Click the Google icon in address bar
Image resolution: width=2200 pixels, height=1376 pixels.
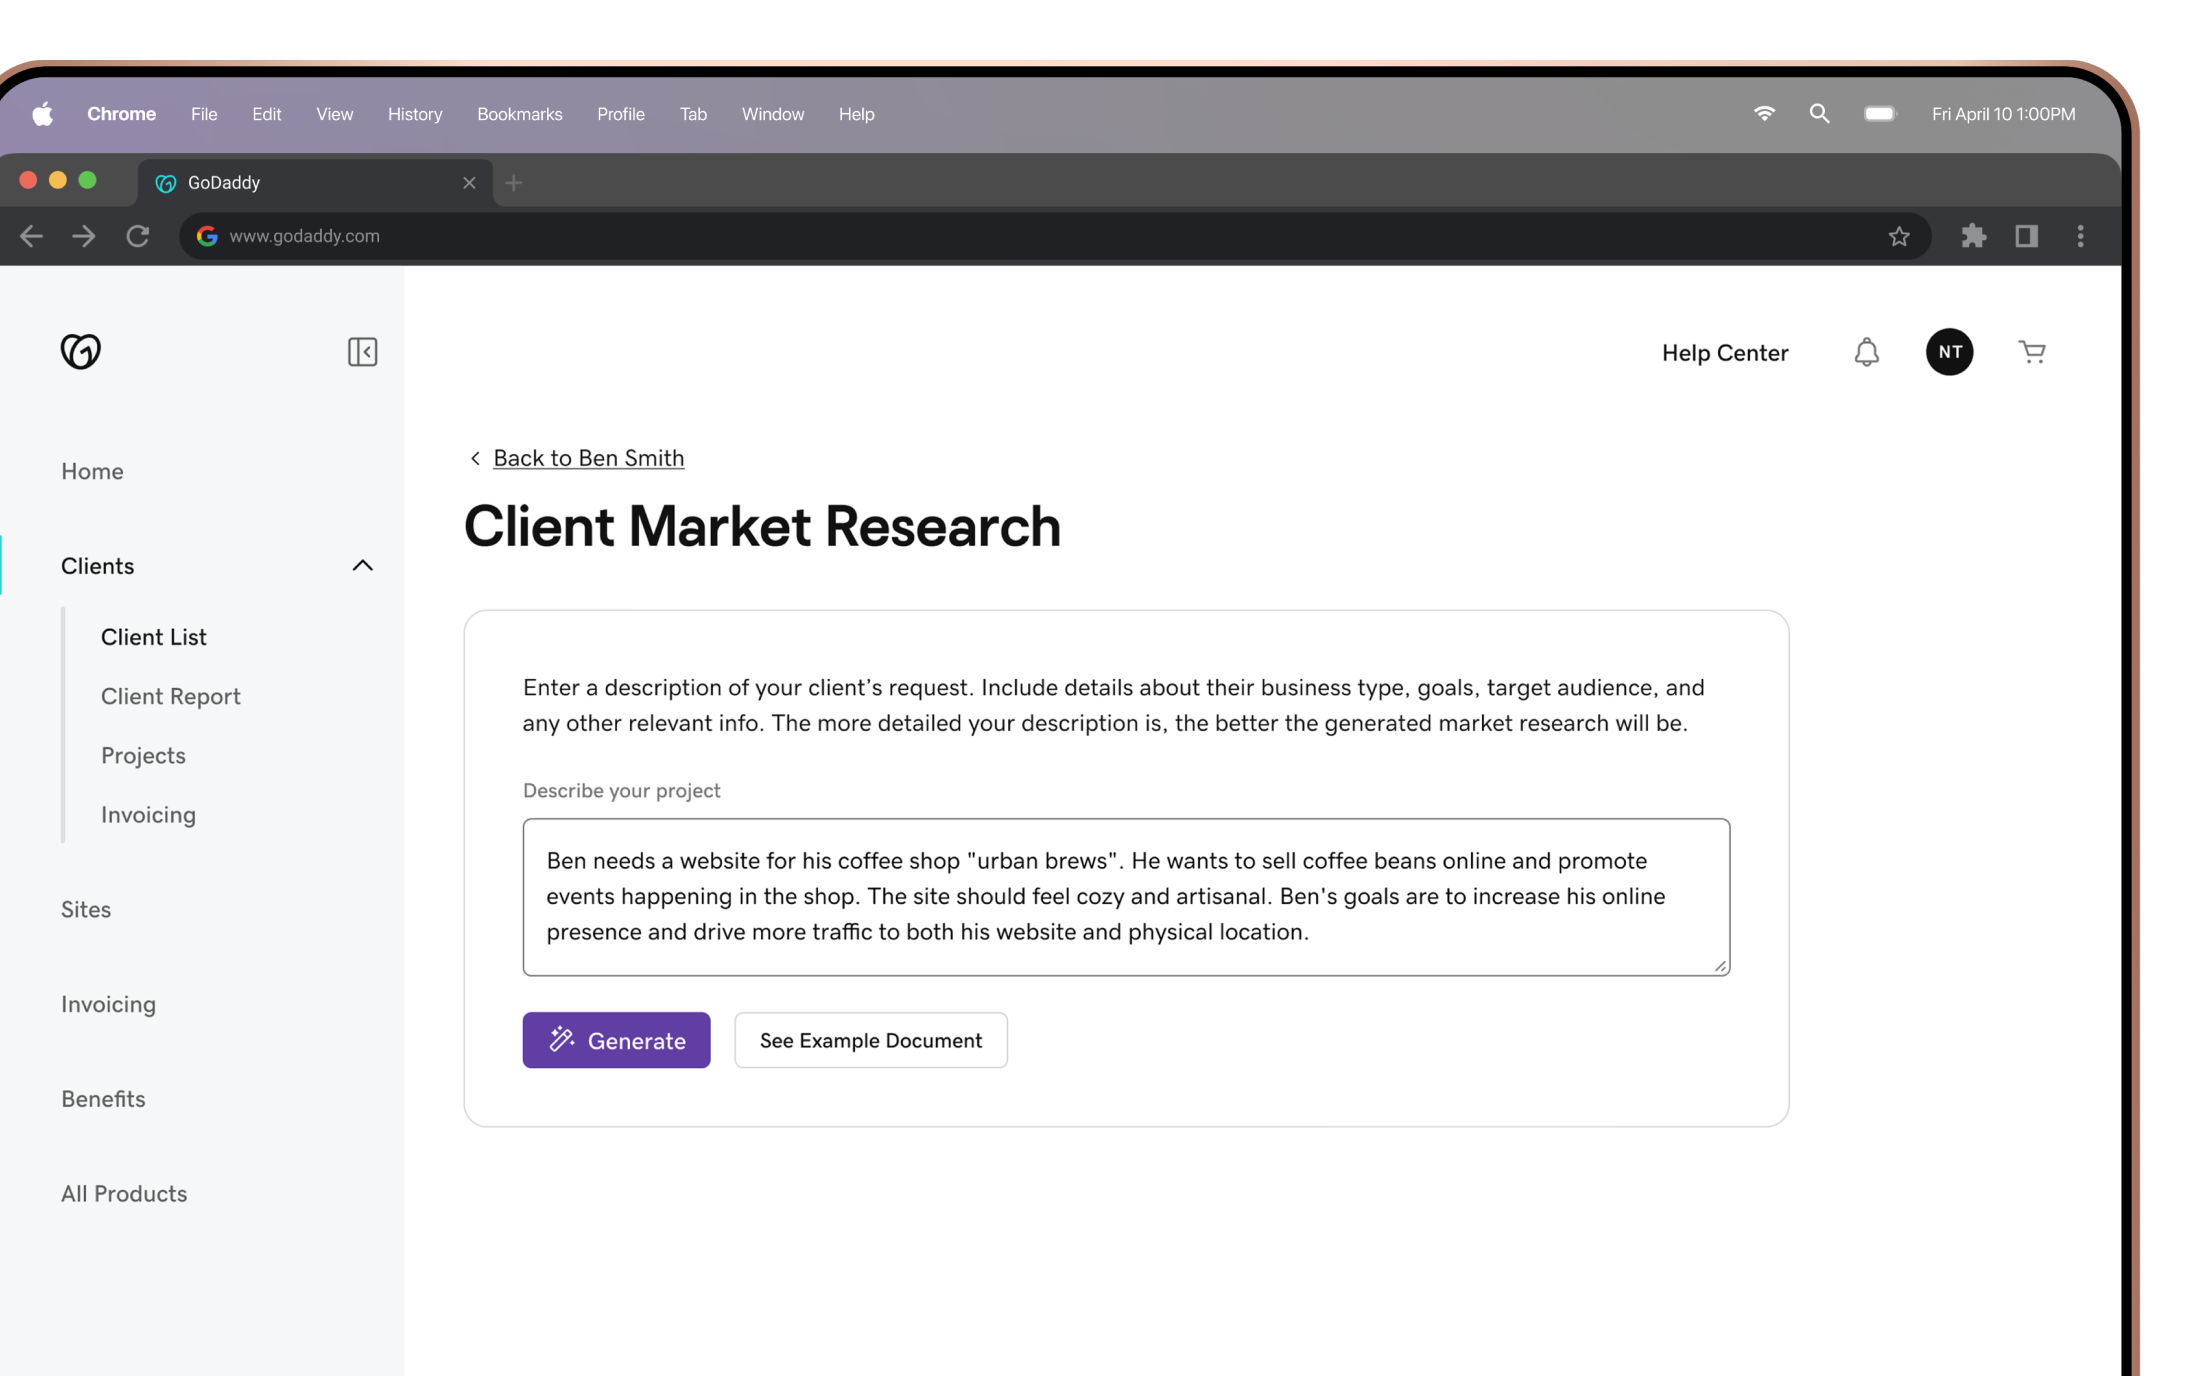(x=207, y=236)
